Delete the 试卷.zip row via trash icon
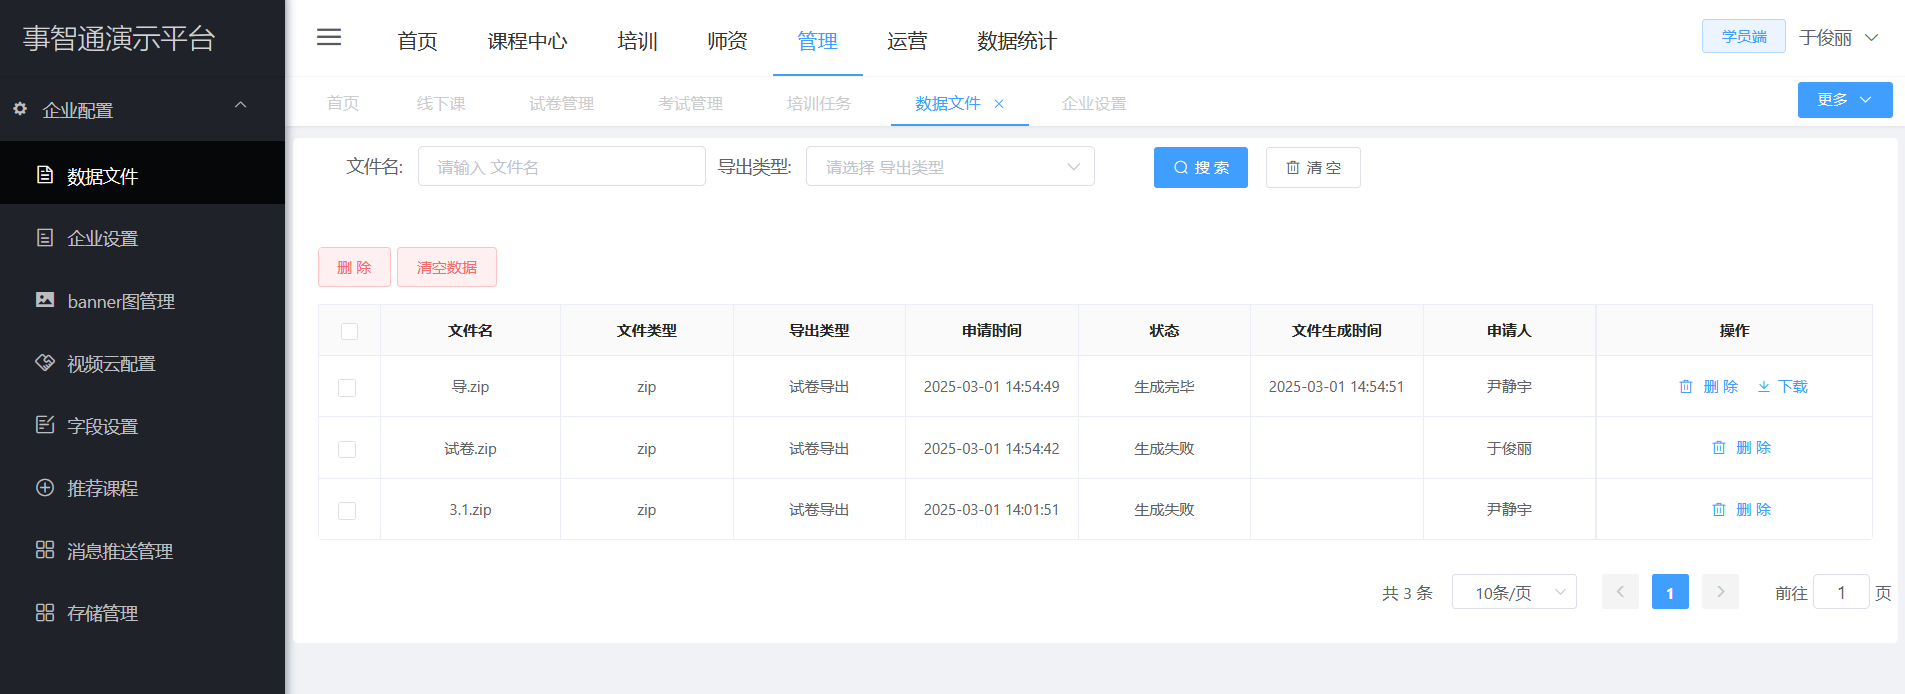The height and width of the screenshot is (694, 1905). point(1719,448)
